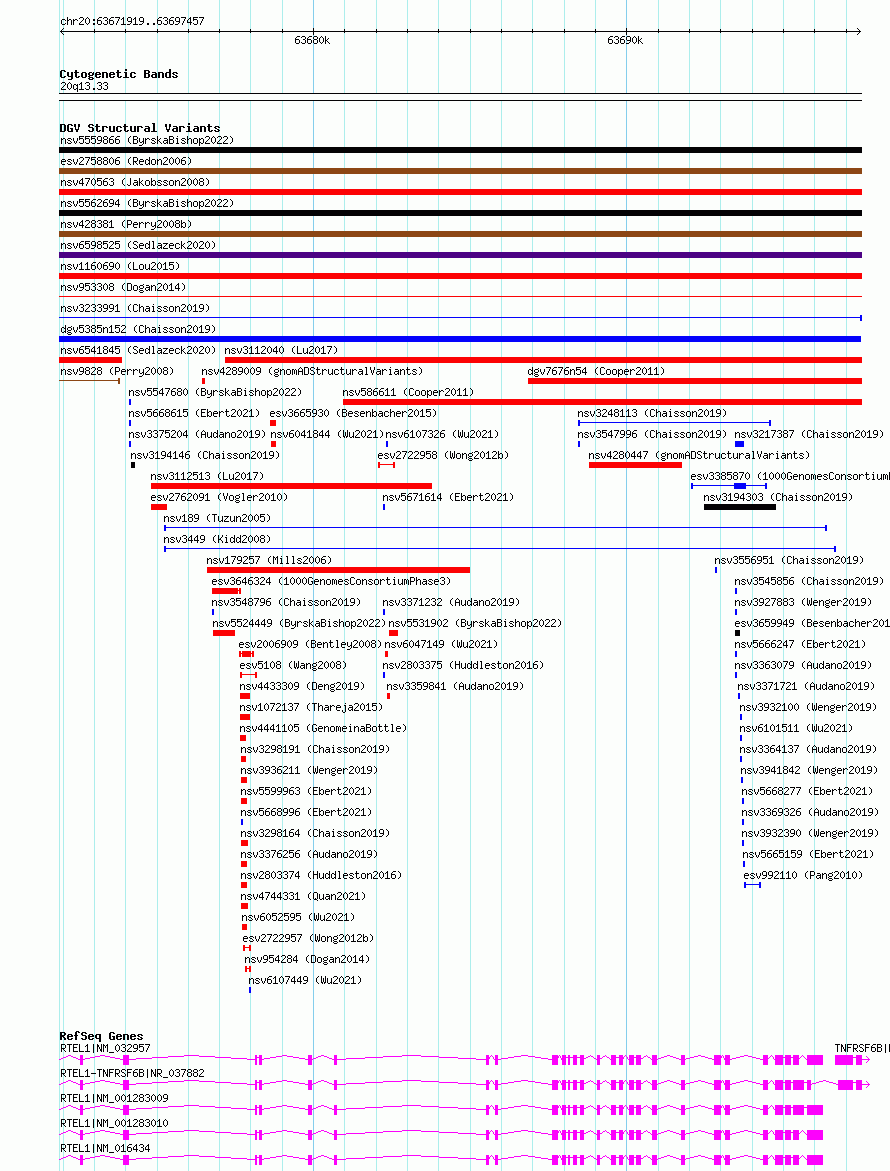Viewport: 890px width, 1171px height.
Task: Click esv992110 (Pang2010) label
Action: (803, 875)
